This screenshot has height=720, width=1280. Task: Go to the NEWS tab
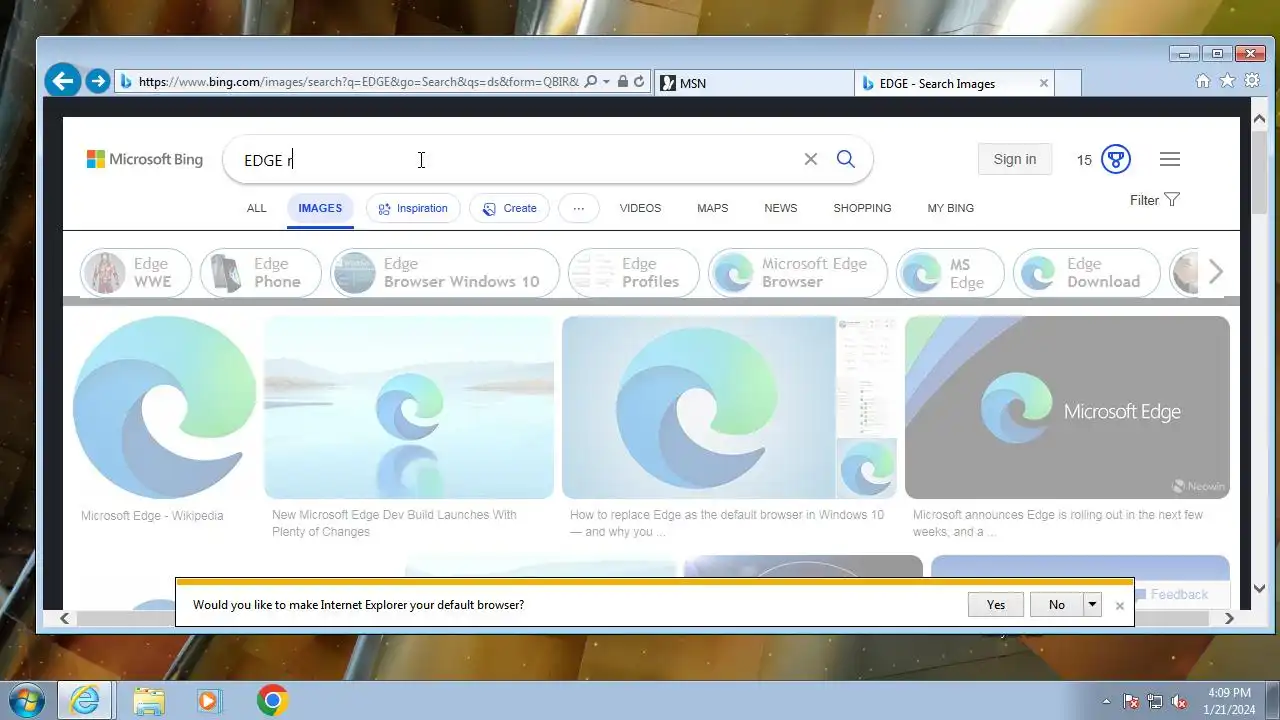pyautogui.click(x=781, y=208)
